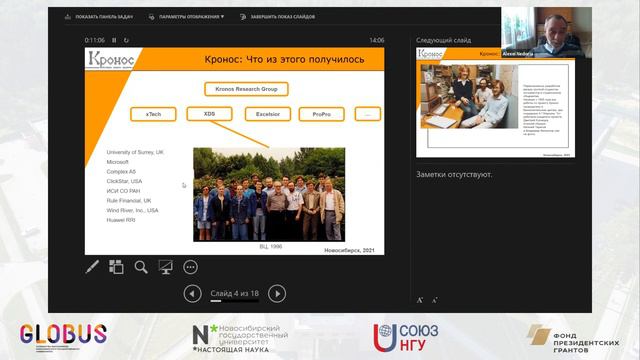Click the GLOBUS logo

point(63,337)
